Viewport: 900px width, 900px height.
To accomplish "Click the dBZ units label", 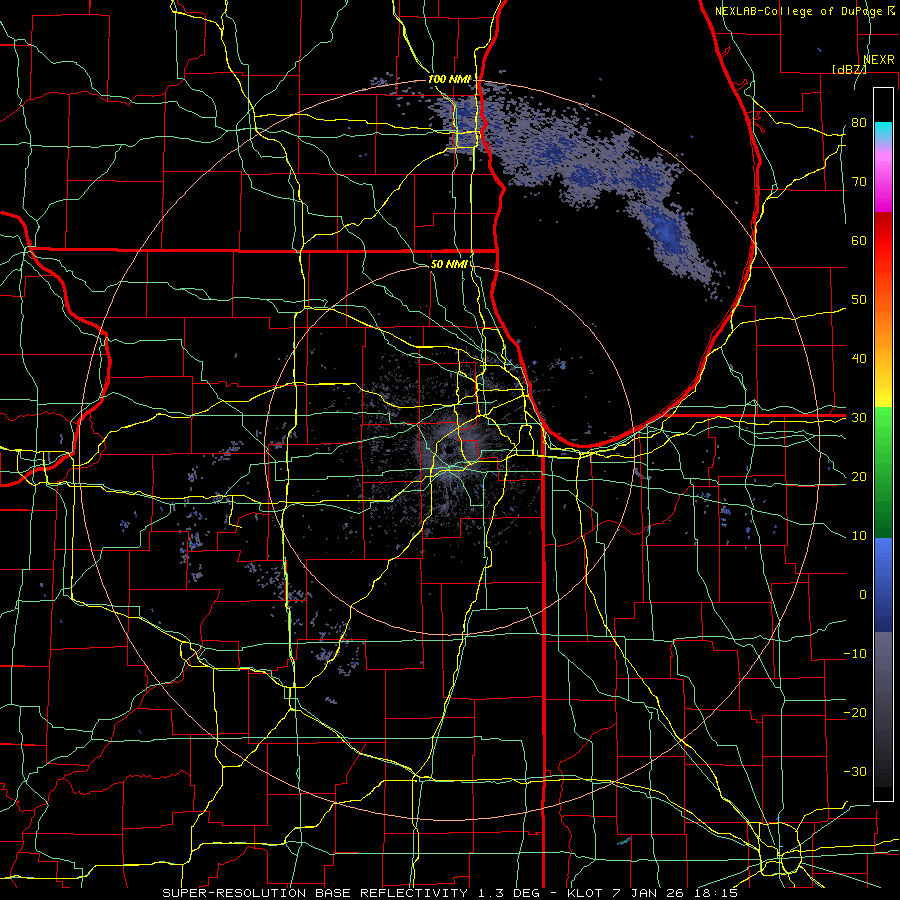I will point(849,69).
